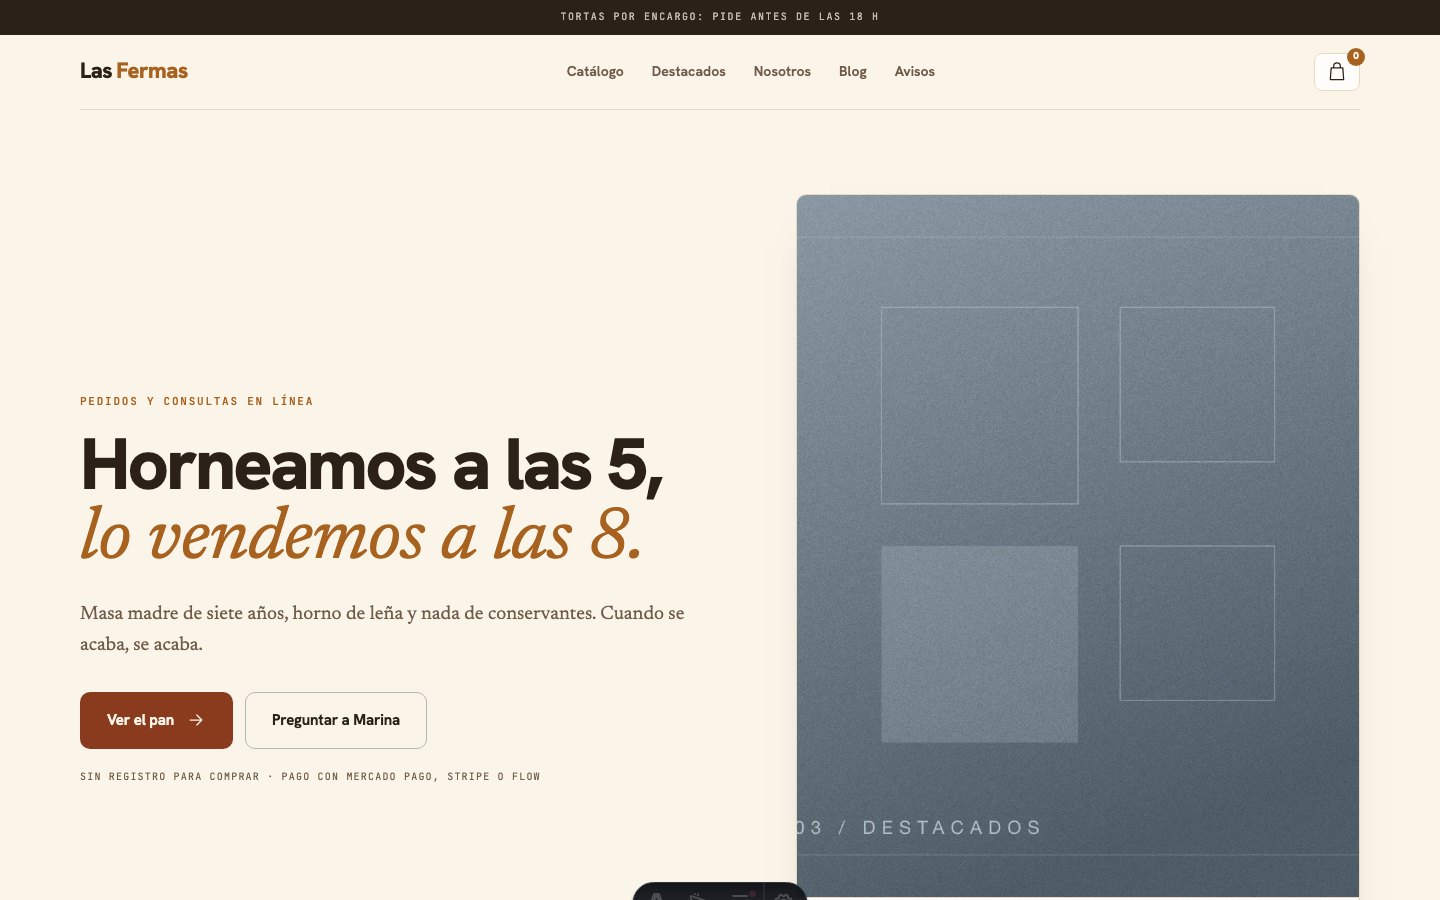1440x900 pixels.
Task: Click the 'Horneamos a las 5,' headline
Action: coord(372,465)
